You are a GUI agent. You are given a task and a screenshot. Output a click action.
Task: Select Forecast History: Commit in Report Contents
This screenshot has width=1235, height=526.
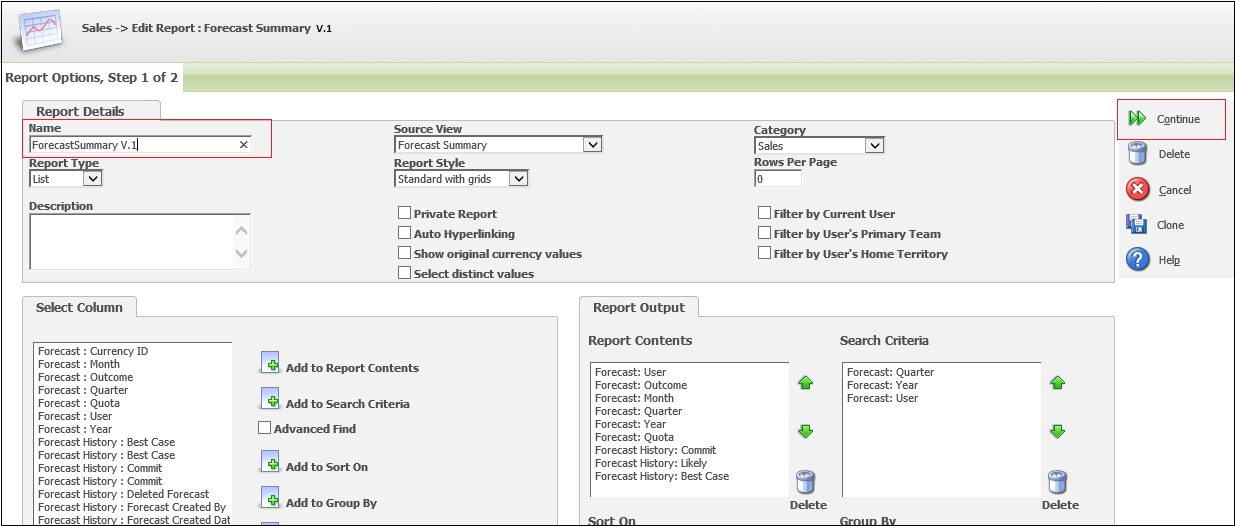pyautogui.click(x=655, y=450)
